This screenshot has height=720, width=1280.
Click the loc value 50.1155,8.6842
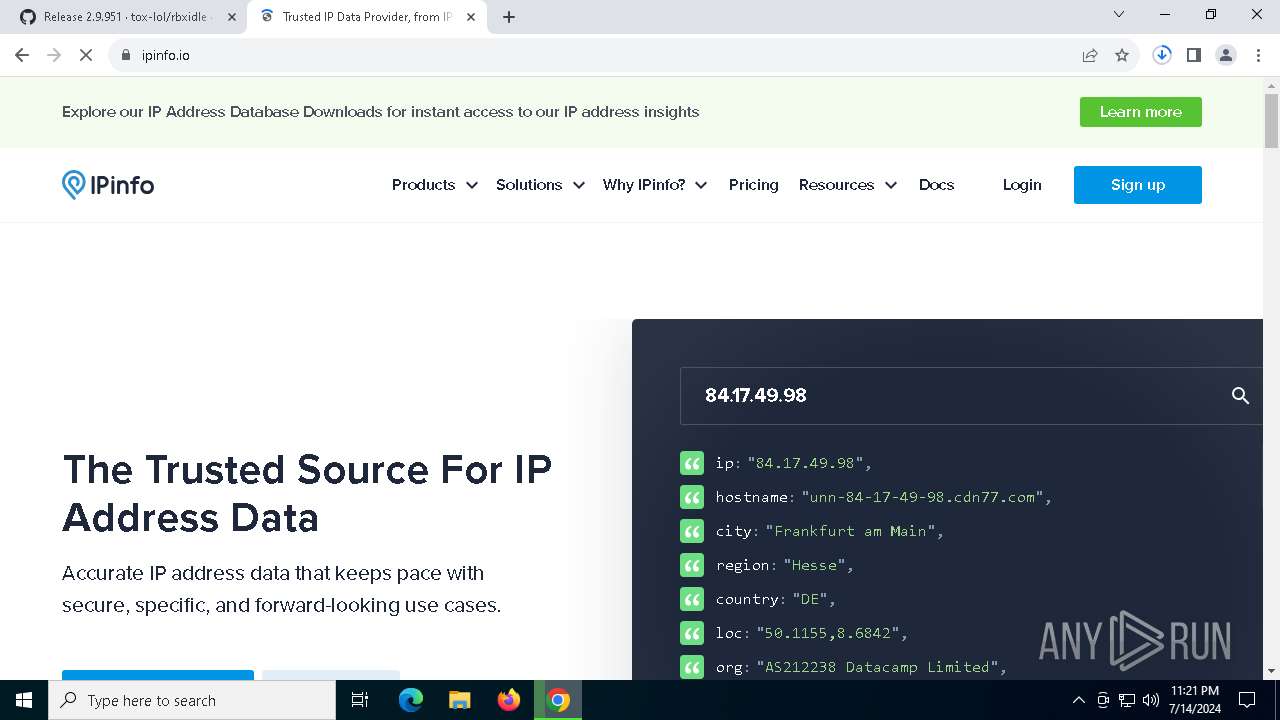pyautogui.click(x=828, y=633)
